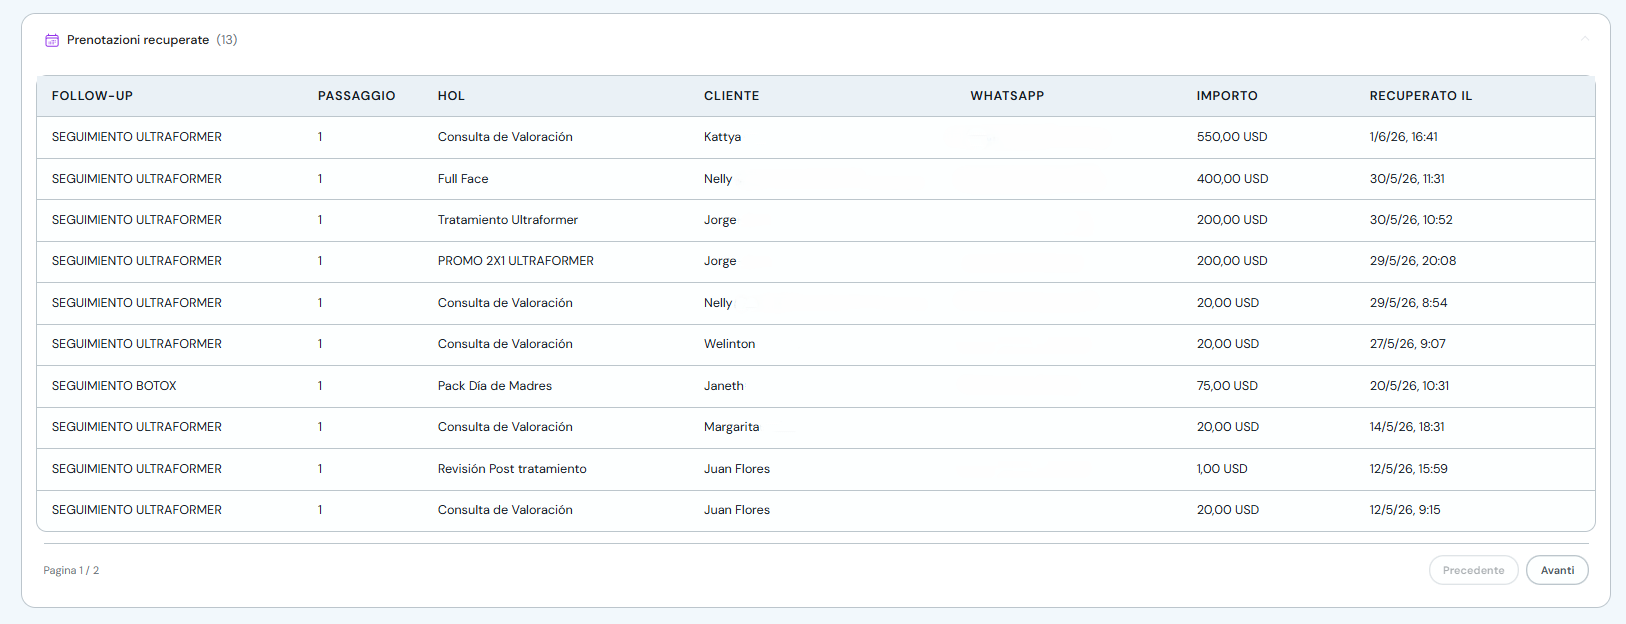Click the 12/5/26, 9:15 date cell
Screen dimensions: 1626x624
pos(1405,510)
